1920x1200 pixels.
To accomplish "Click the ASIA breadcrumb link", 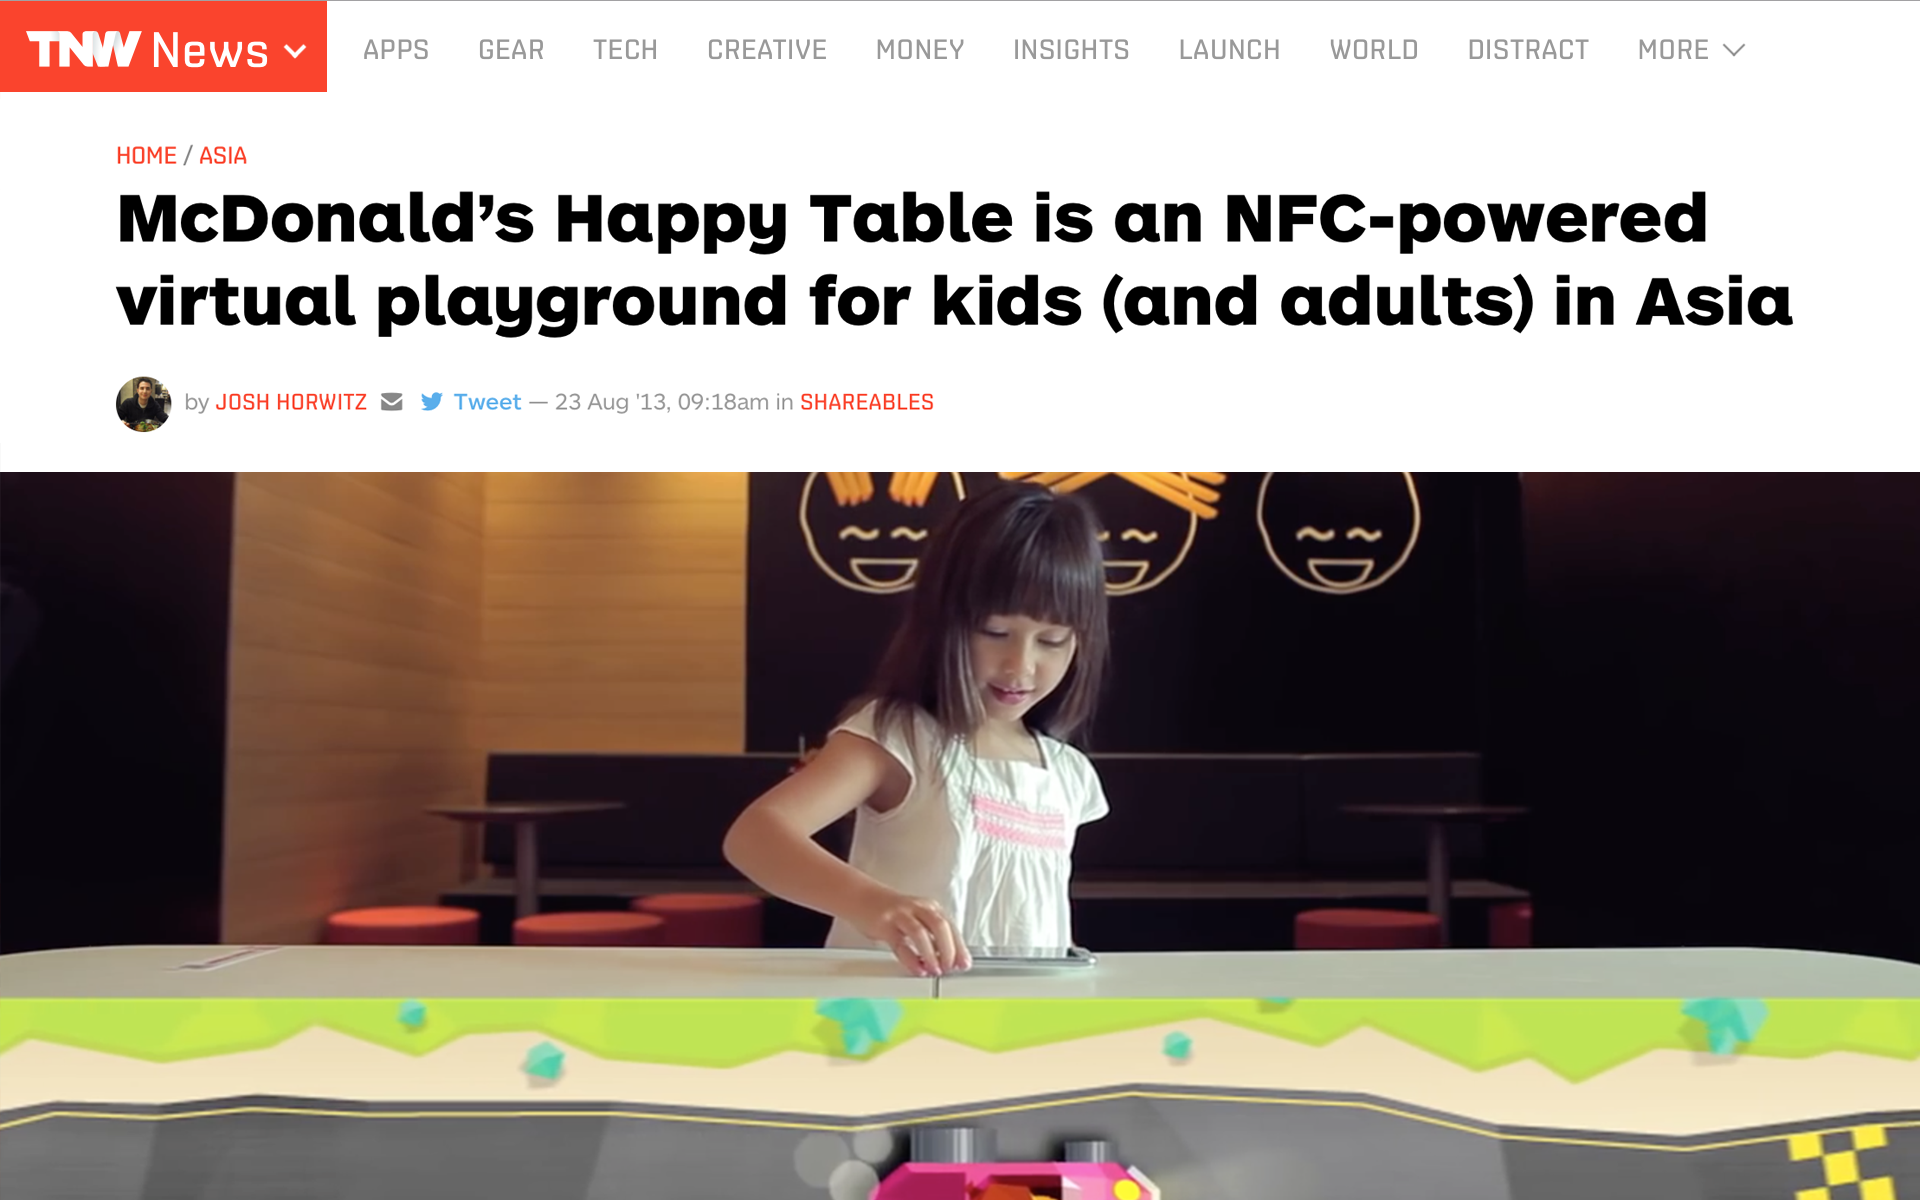I will coord(223,156).
